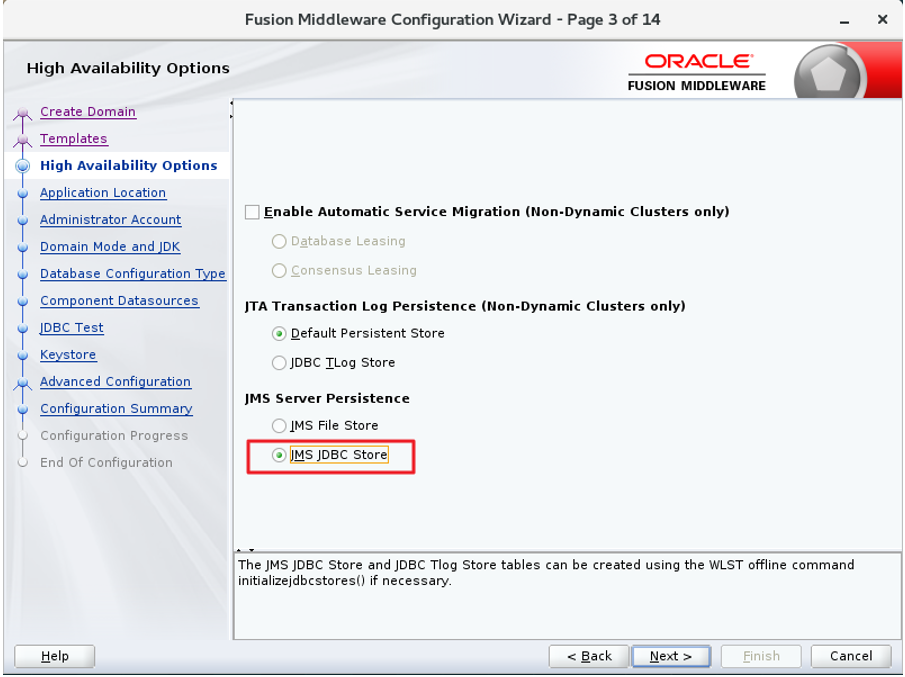
Task: Select JMS JDBC Store radio button
Action: point(279,455)
